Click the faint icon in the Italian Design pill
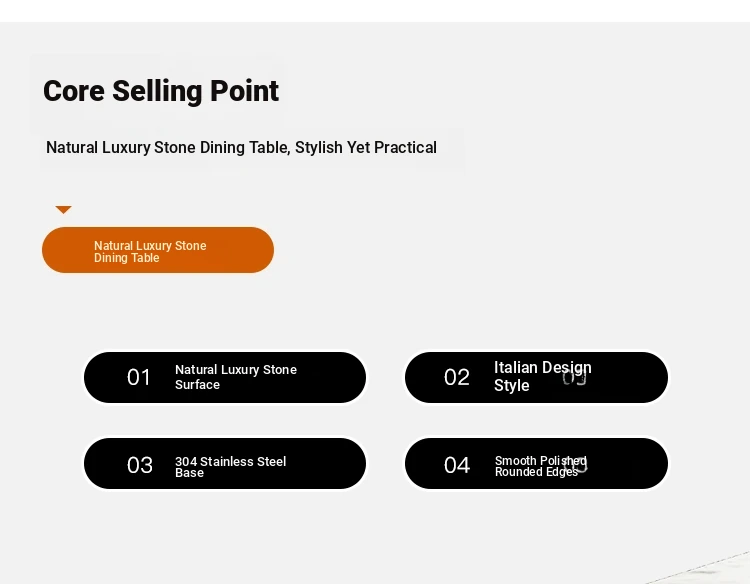 pyautogui.click(x=575, y=377)
